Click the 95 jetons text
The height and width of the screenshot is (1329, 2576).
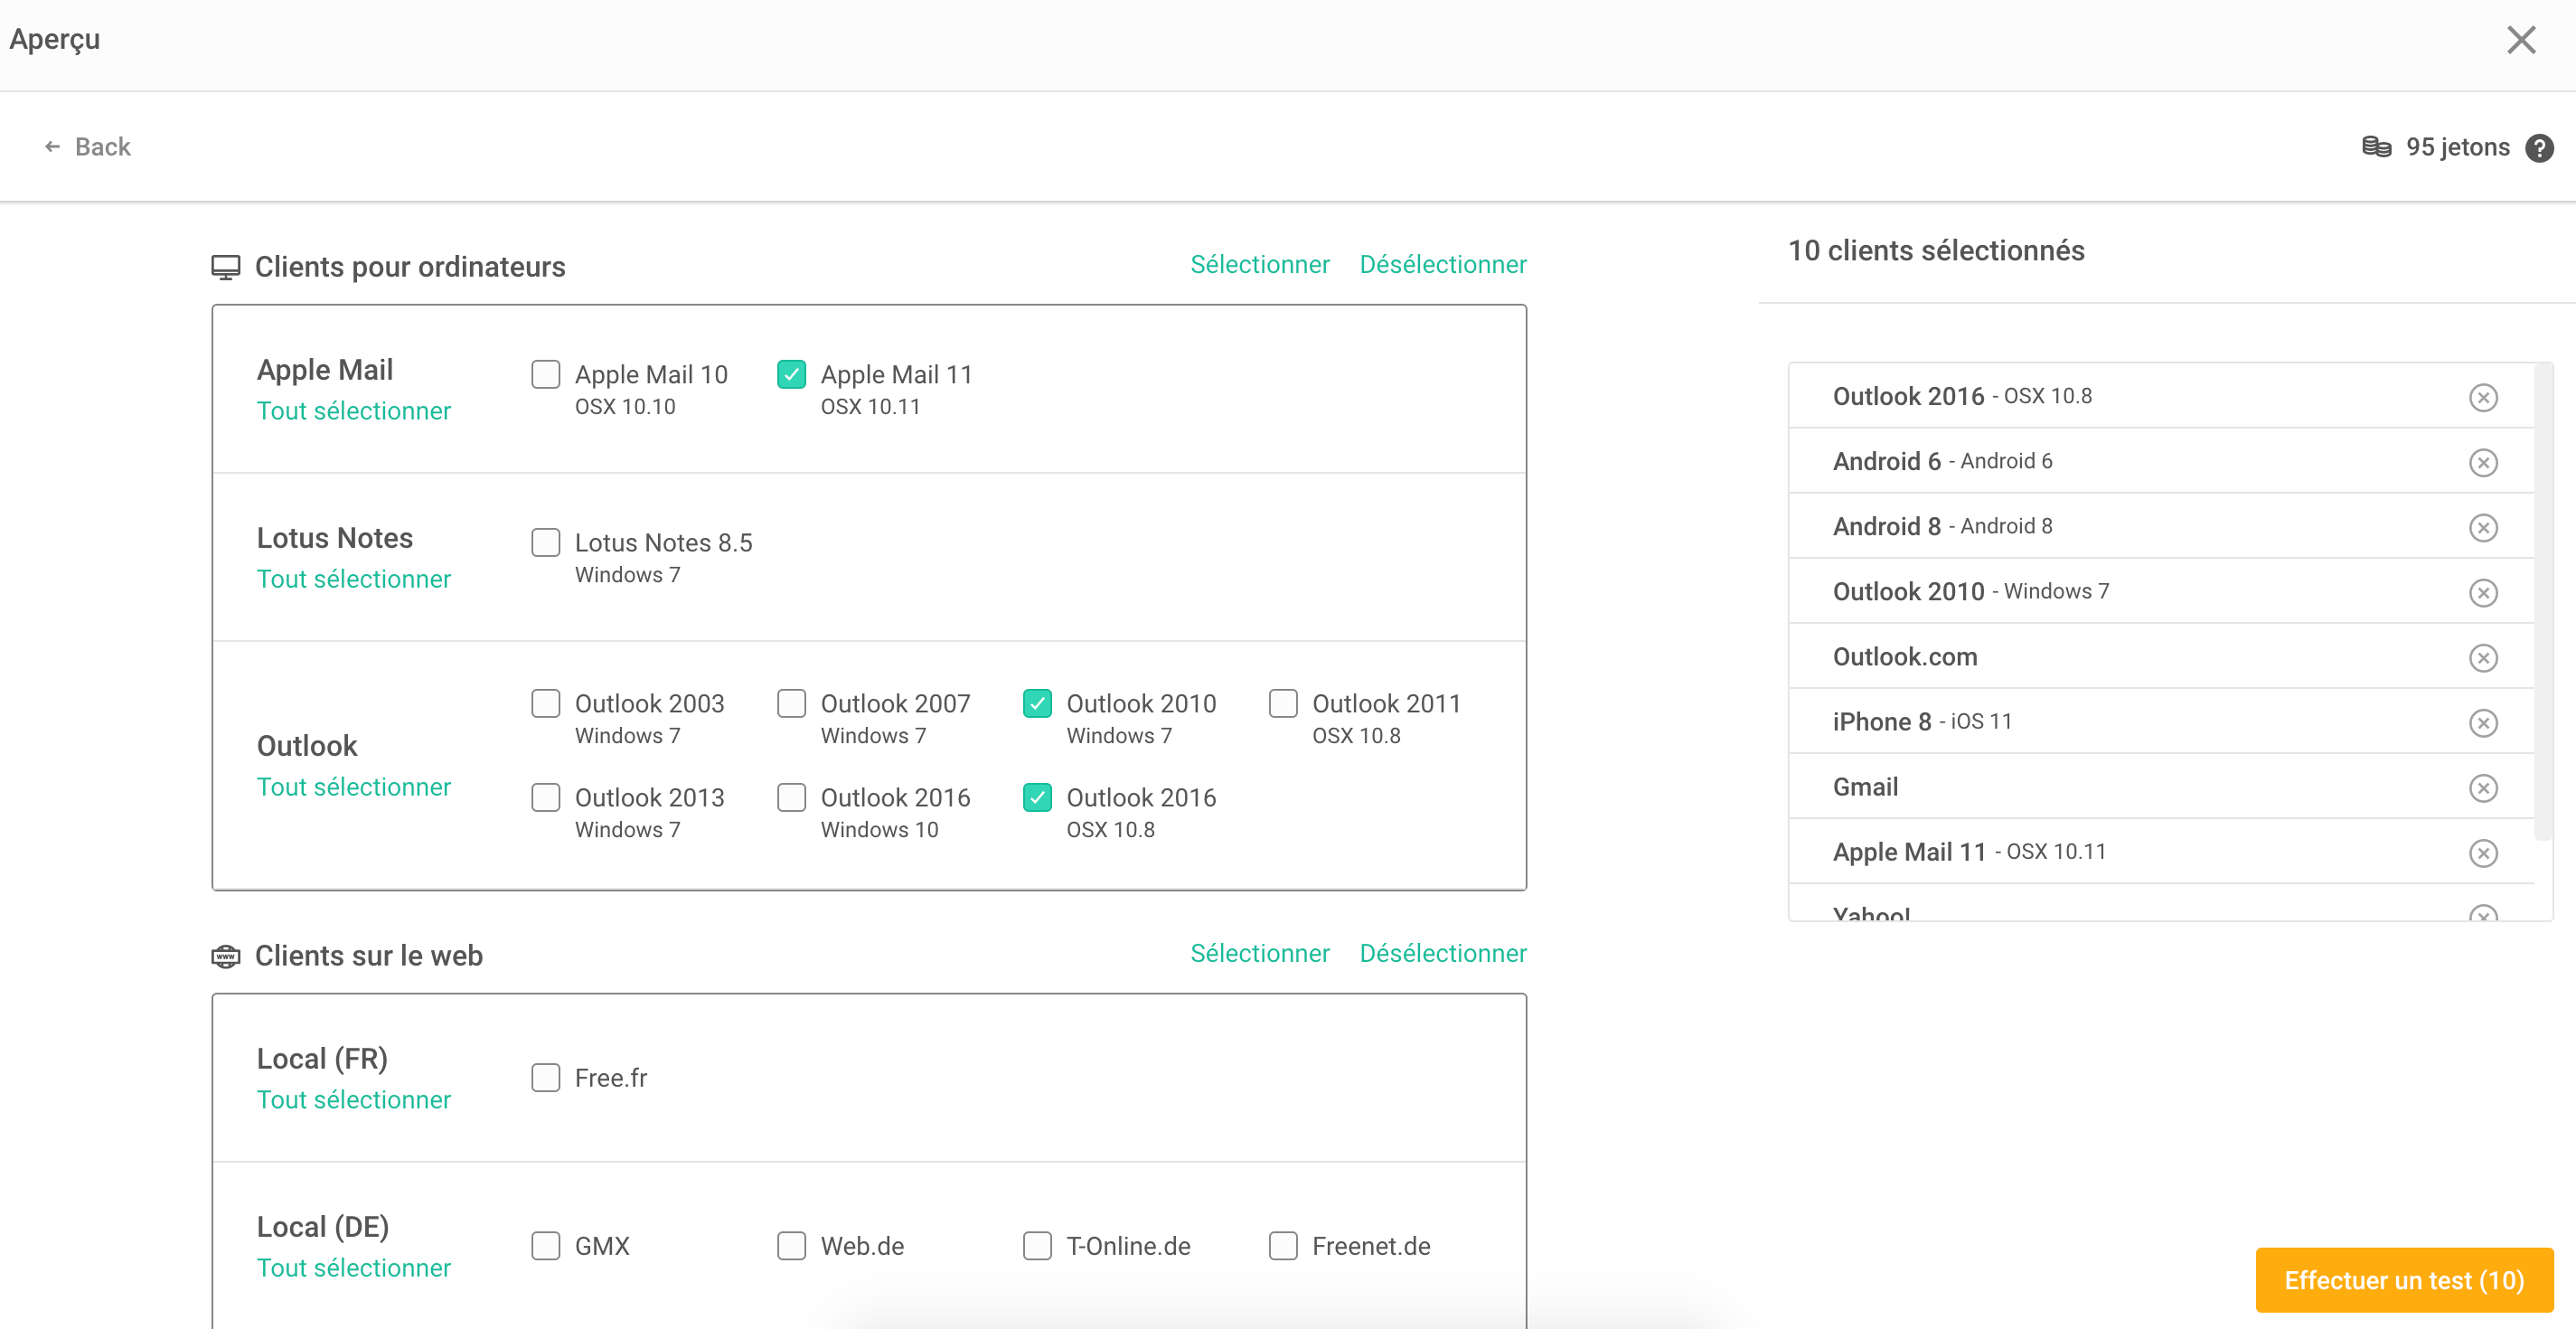(2457, 147)
